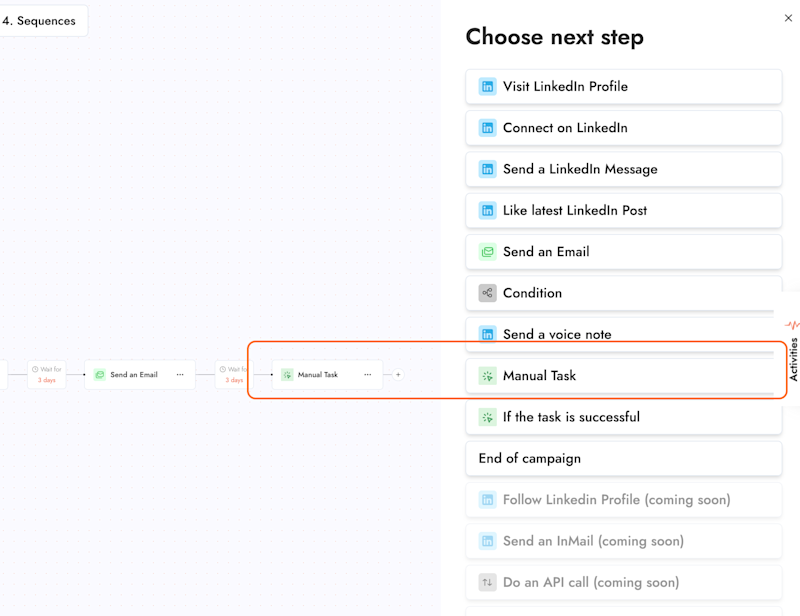Close the Choose next step panel
This screenshot has width=800, height=616.
coord(788,18)
